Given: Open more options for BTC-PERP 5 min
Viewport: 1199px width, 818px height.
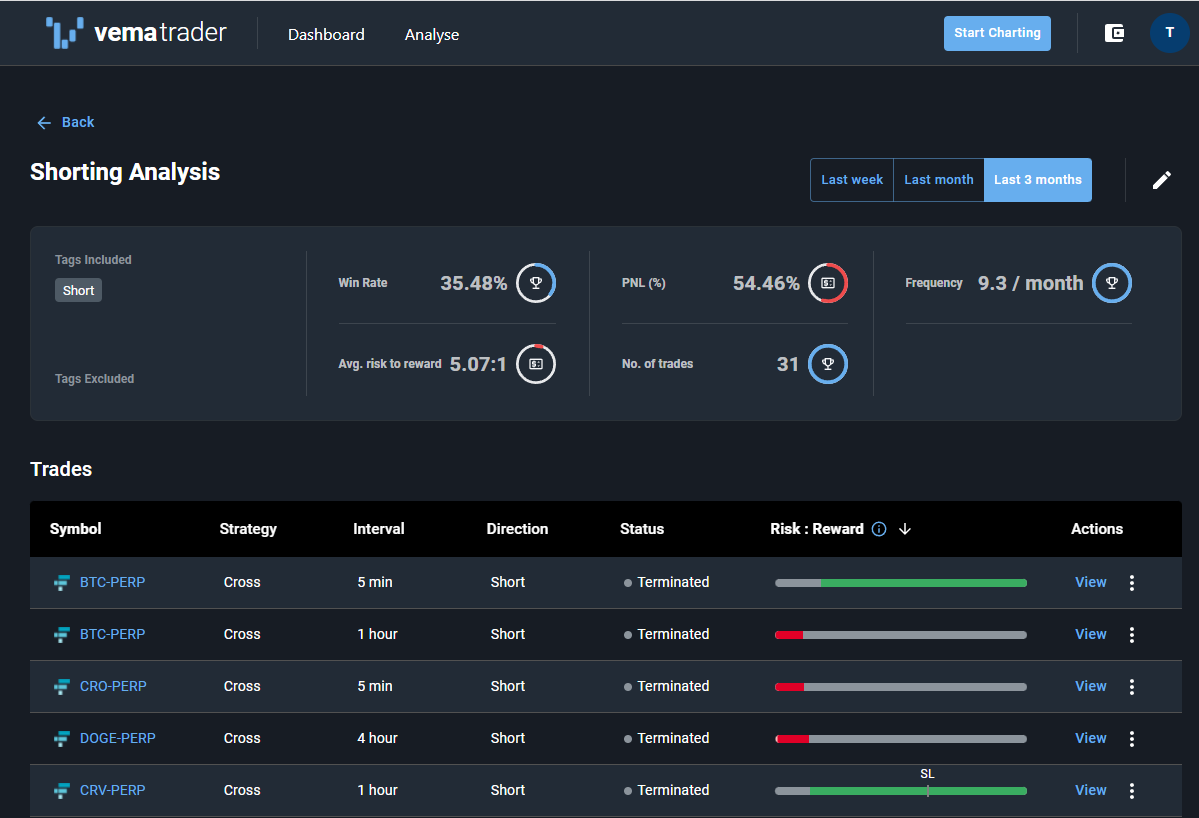Looking at the screenshot, I should tap(1132, 583).
